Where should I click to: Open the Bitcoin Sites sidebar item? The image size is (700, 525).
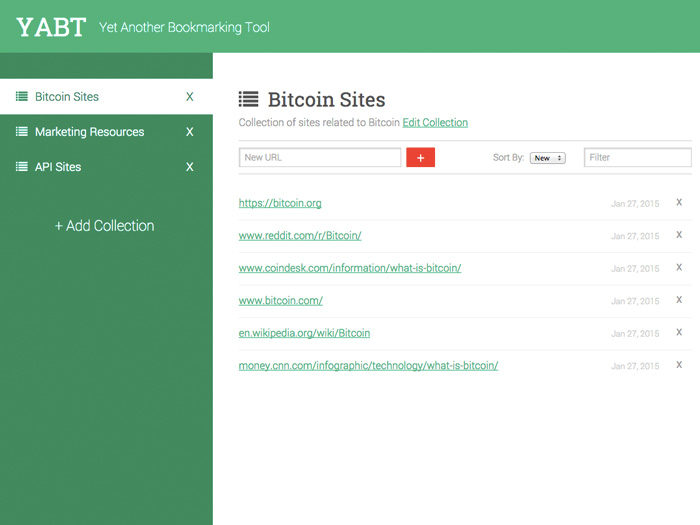pyautogui.click(x=106, y=96)
